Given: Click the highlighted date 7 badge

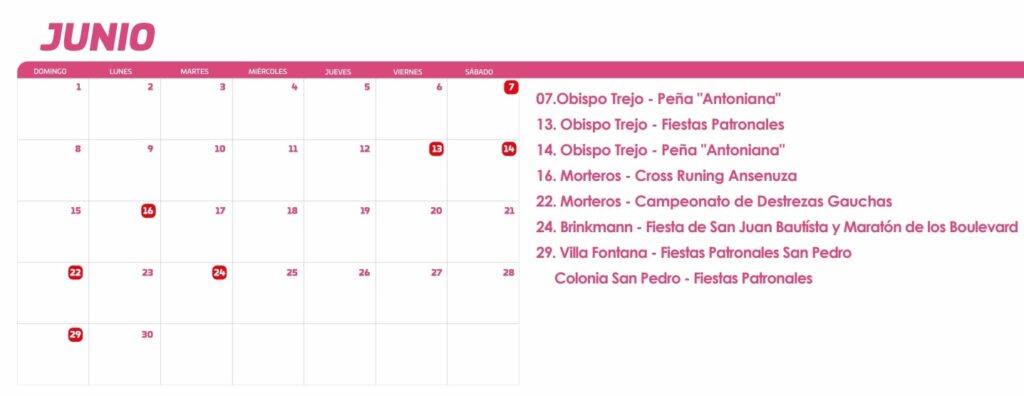Looking at the screenshot, I should [511, 87].
